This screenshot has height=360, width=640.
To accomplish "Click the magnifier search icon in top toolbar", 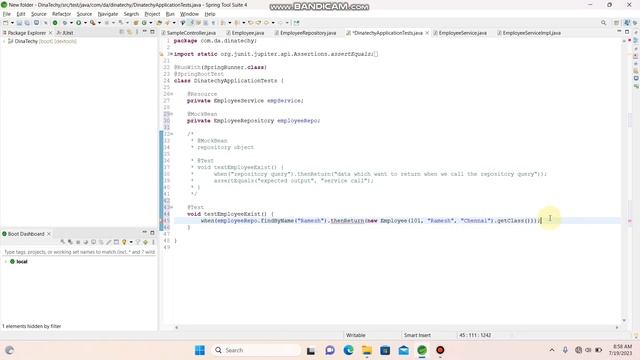I will tap(603, 23).
